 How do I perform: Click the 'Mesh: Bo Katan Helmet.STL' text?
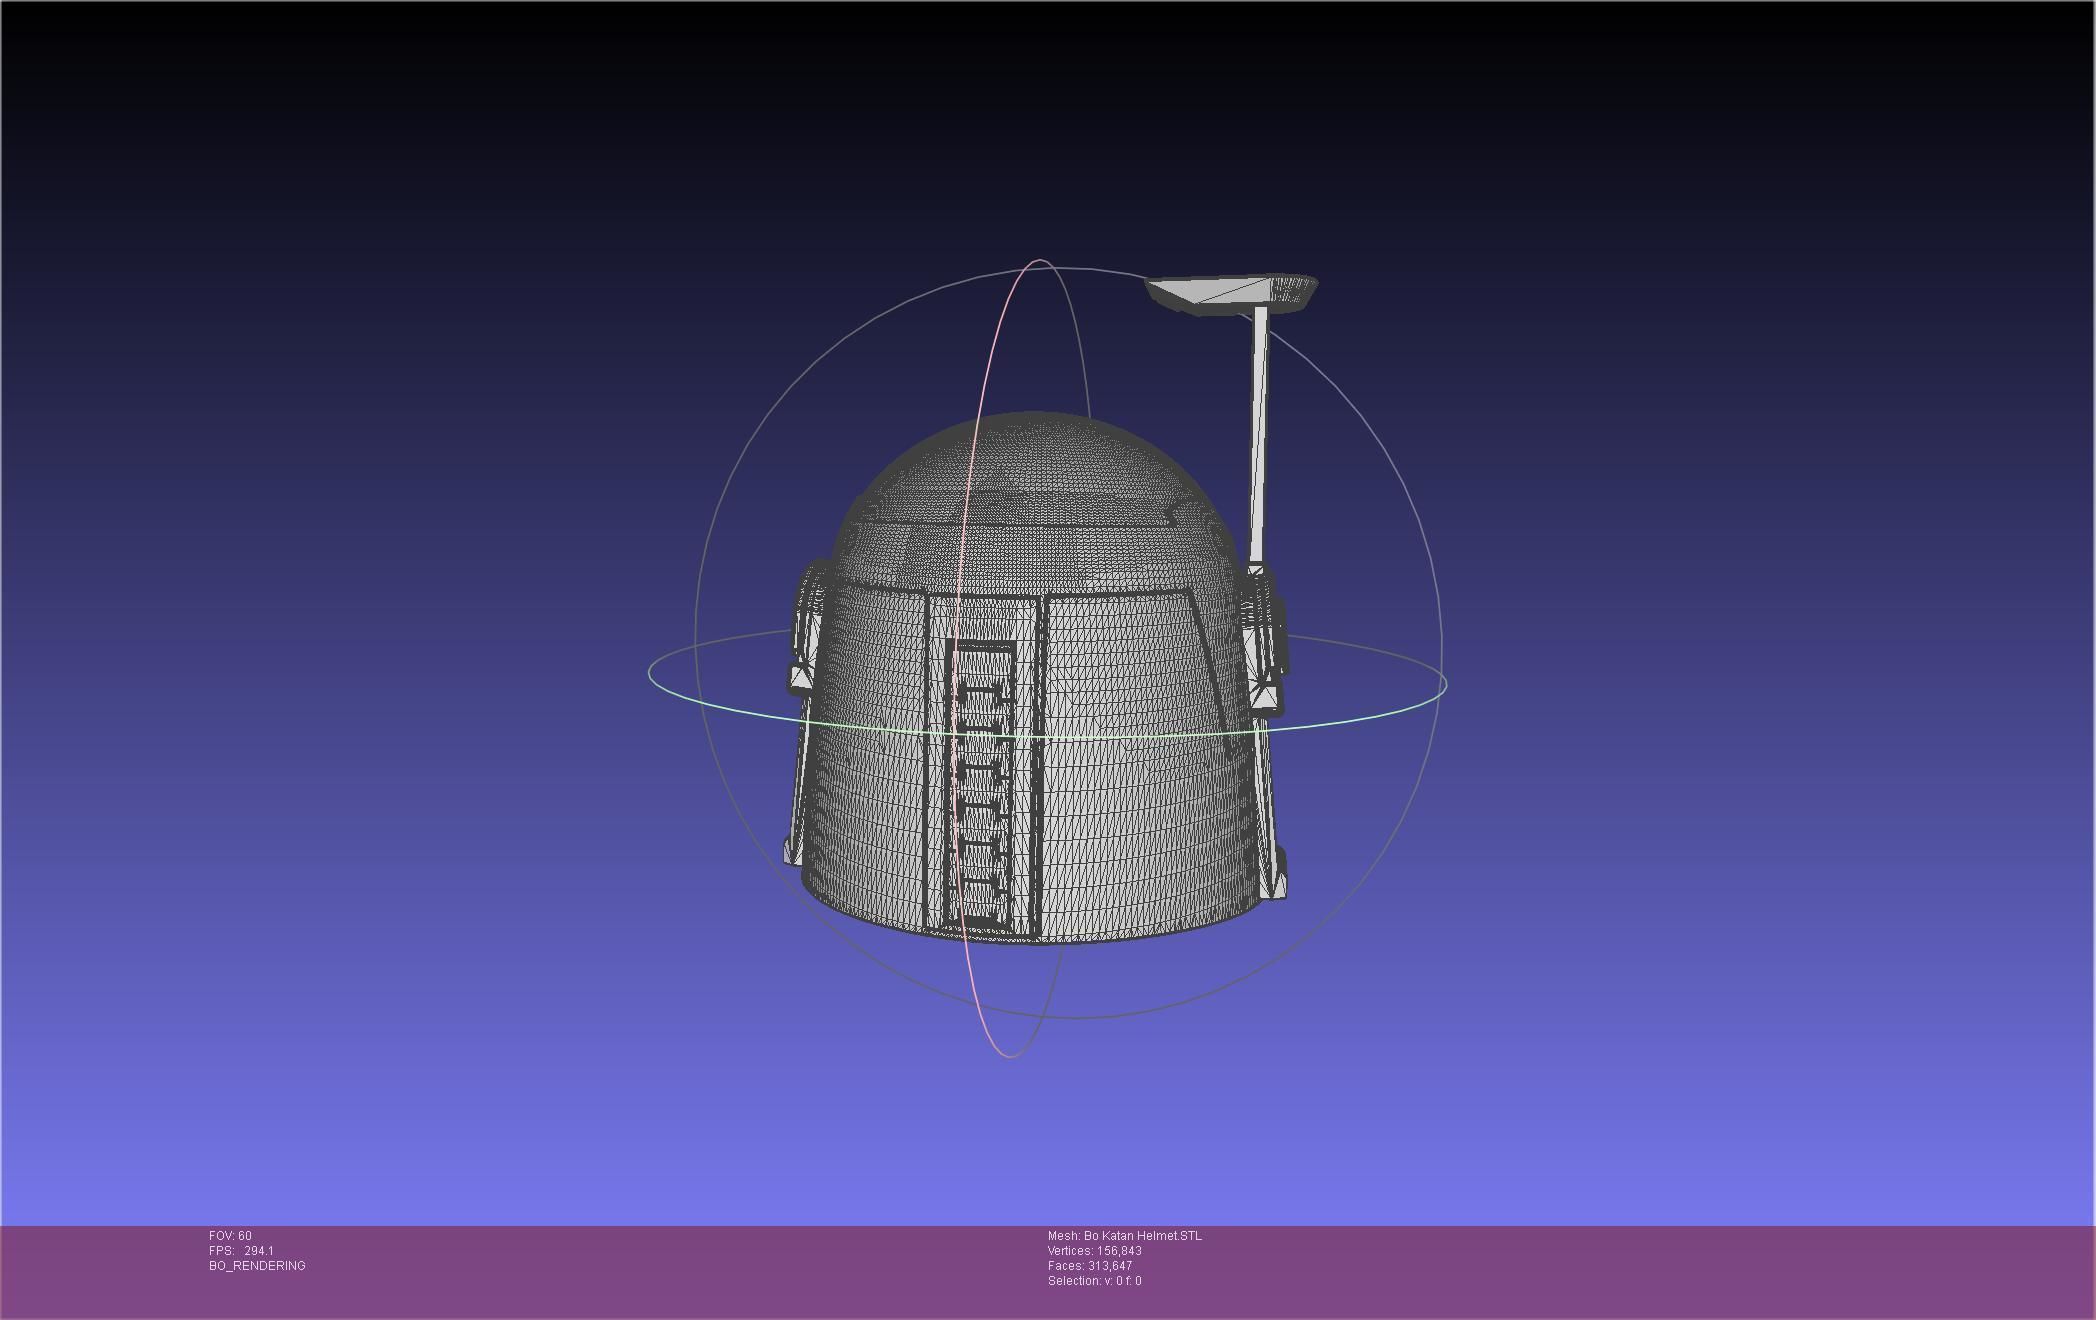[x=1125, y=1236]
